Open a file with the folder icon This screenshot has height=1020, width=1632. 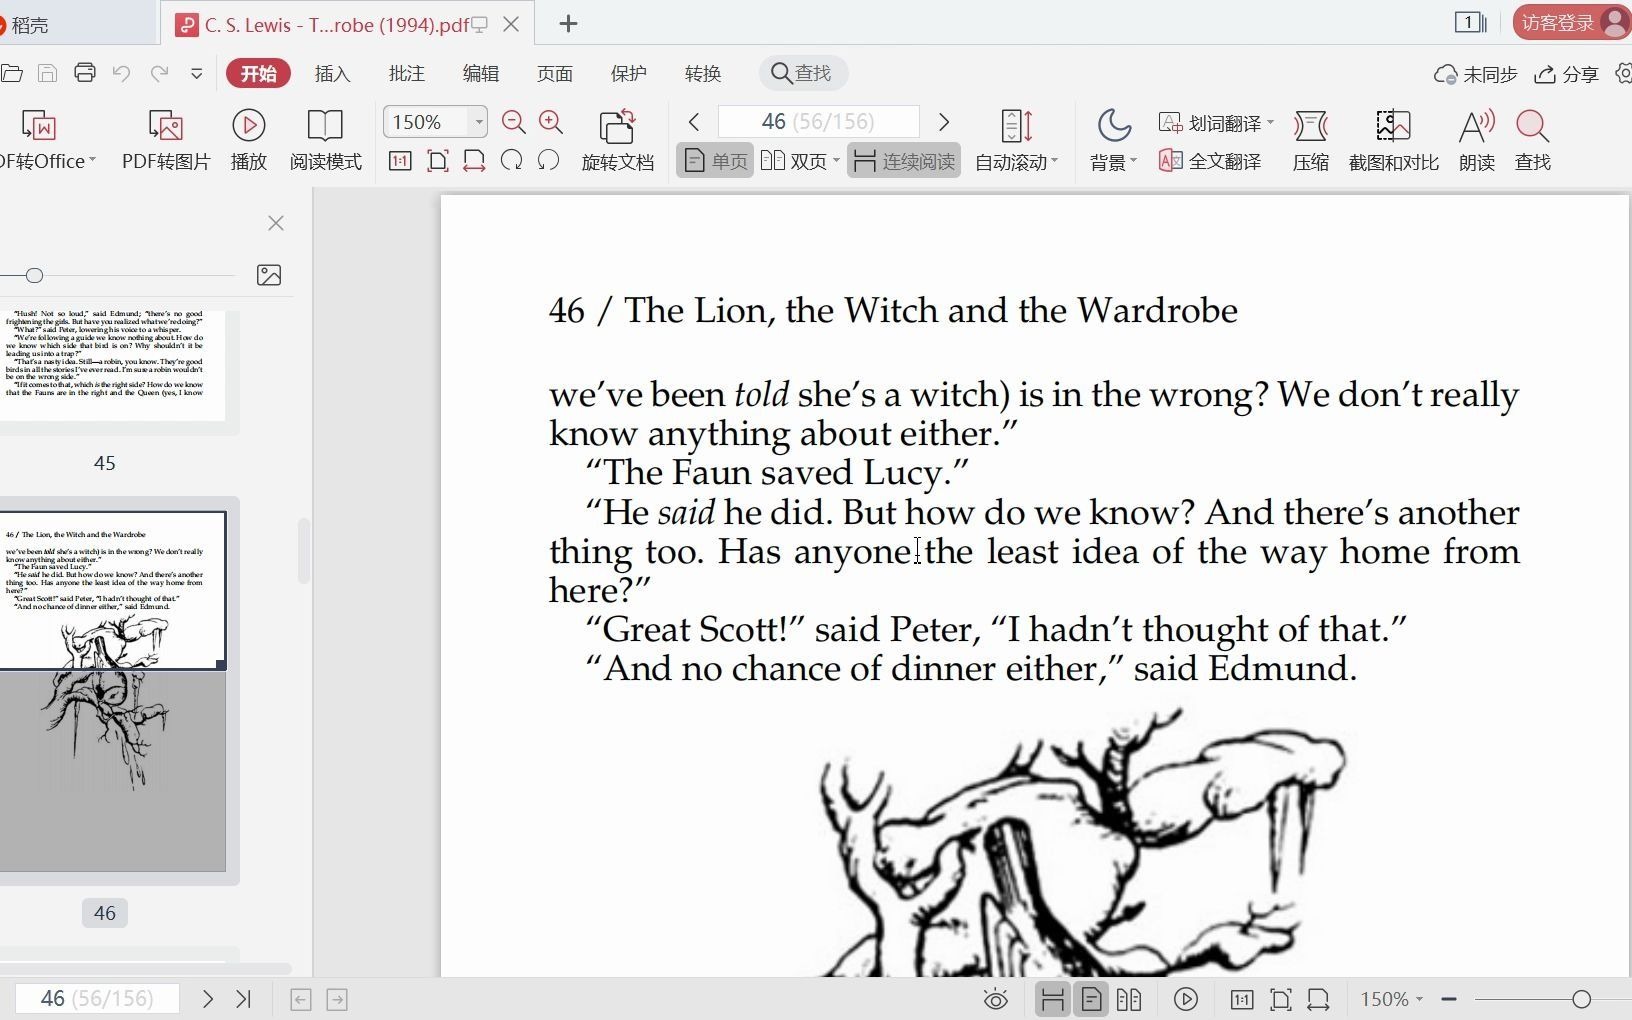pyautogui.click(x=11, y=73)
